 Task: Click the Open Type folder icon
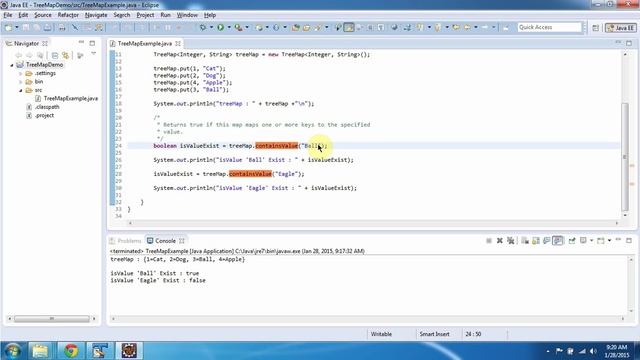point(296,28)
